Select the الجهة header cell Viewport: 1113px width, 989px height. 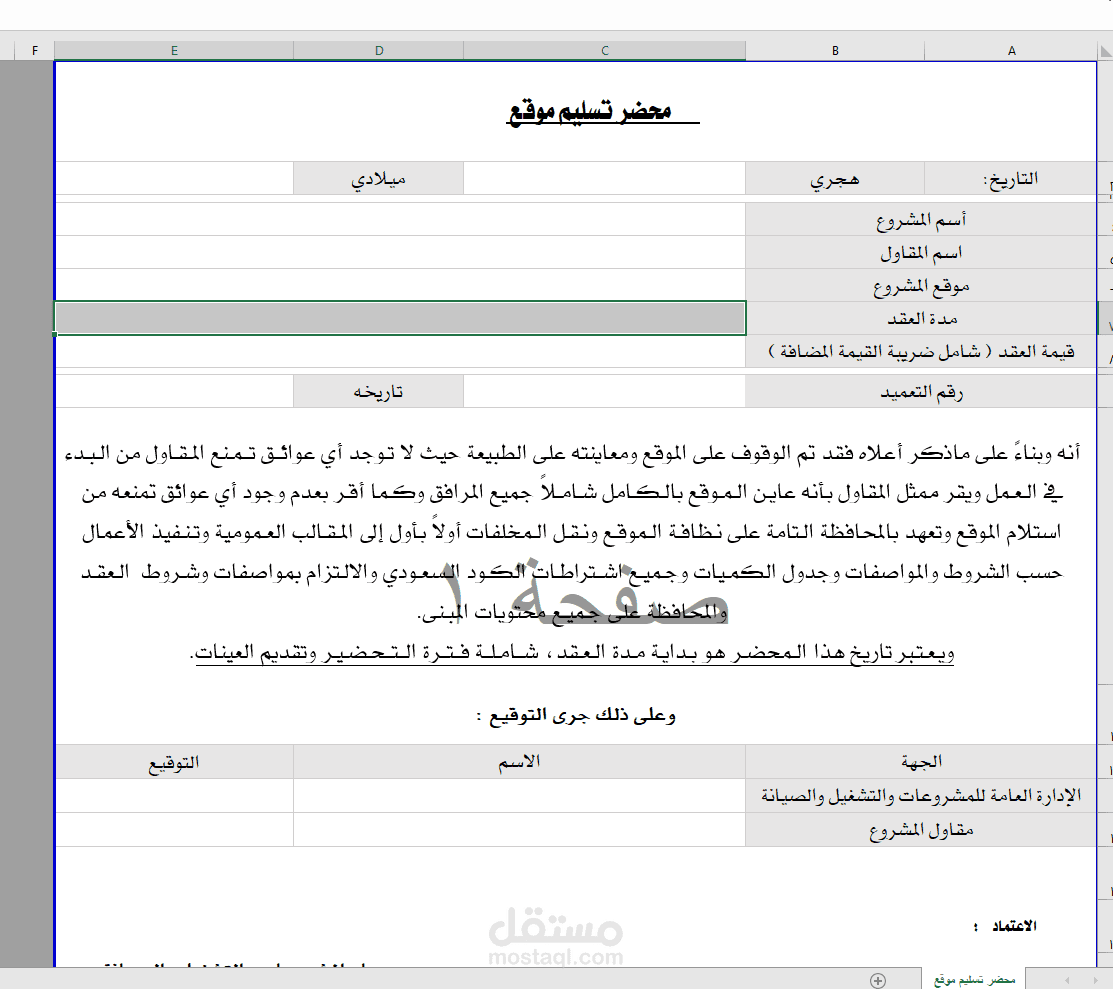921,762
